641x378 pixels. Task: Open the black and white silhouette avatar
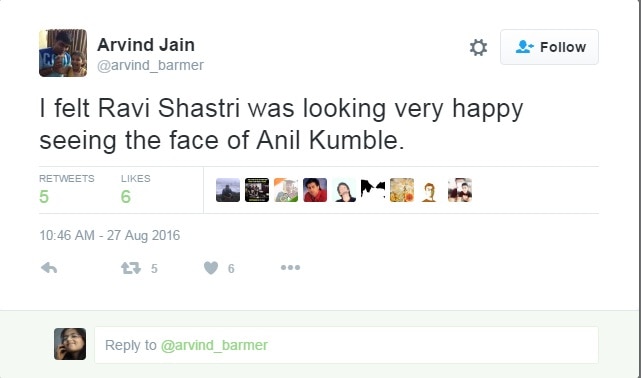click(373, 190)
